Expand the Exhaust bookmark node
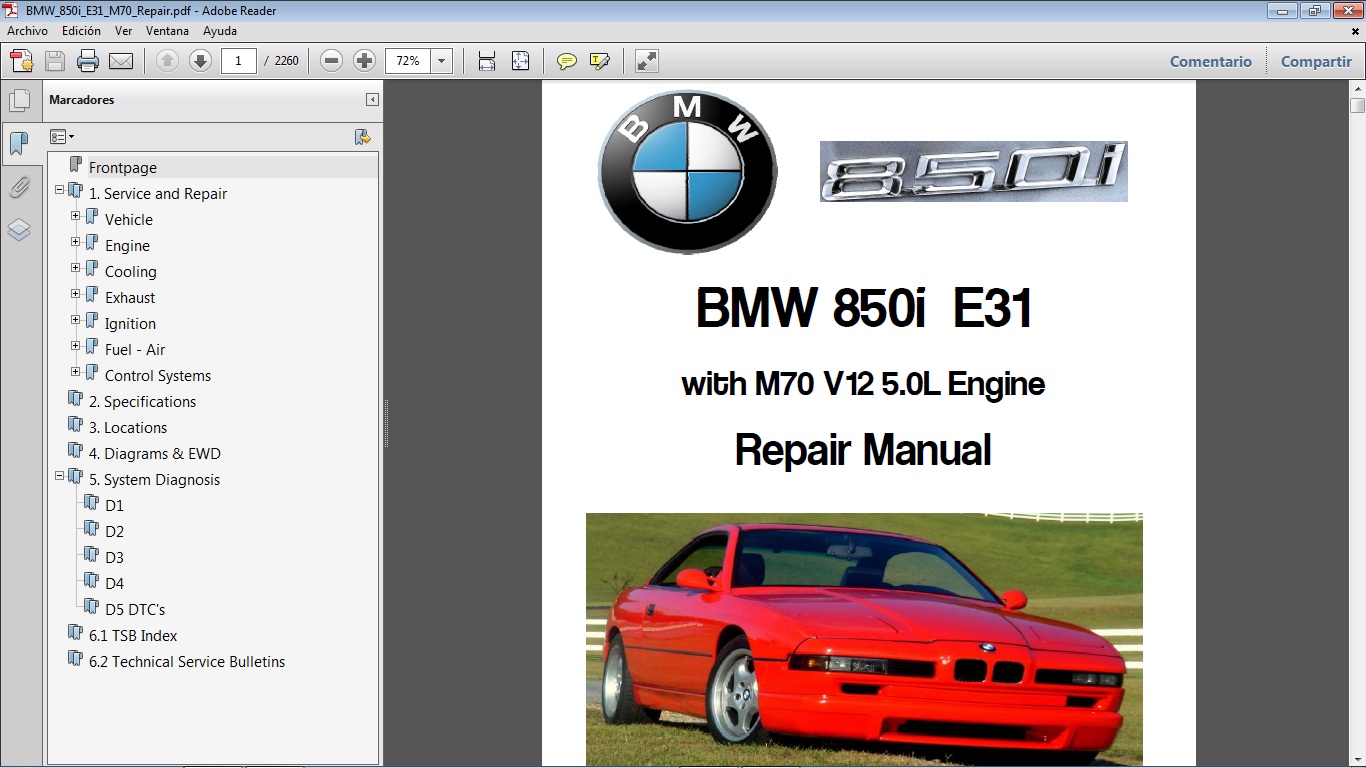This screenshot has width=1366, height=768. click(x=76, y=293)
